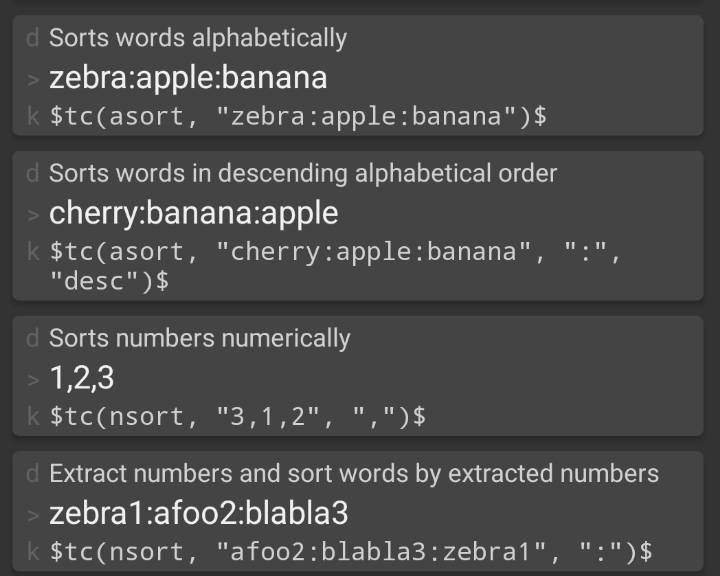Select the 'Extract numbers and sort words' description
Image resolution: width=720 pixels, height=576 pixels.
354,474
